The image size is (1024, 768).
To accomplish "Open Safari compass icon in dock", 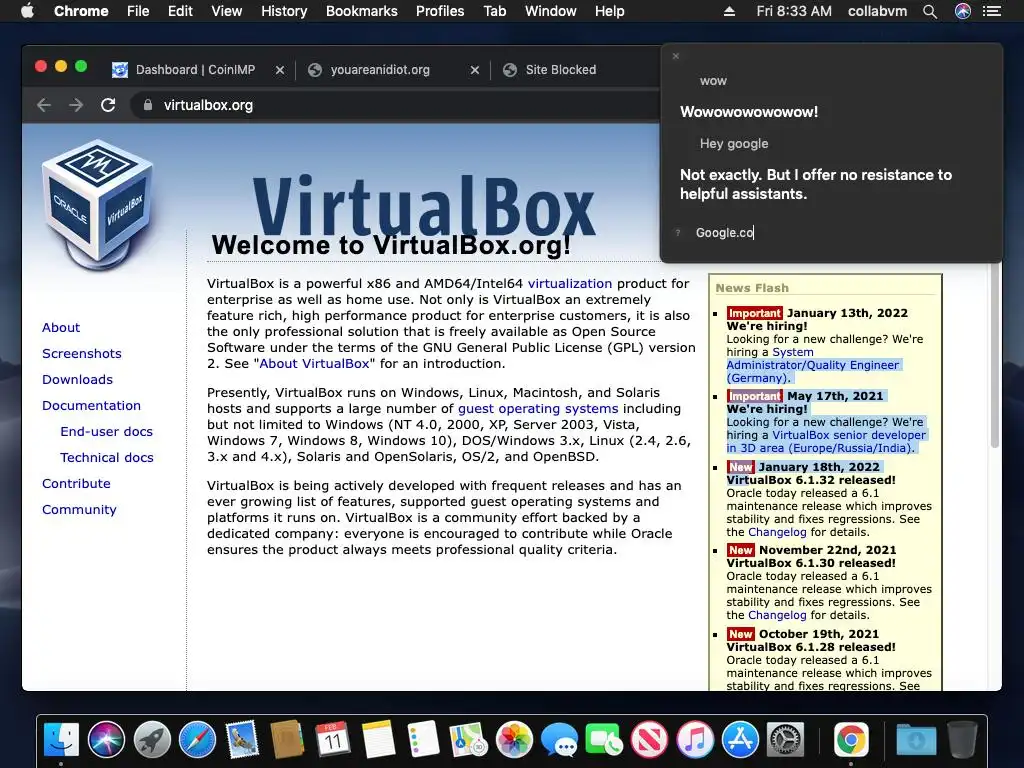I will tap(197, 740).
